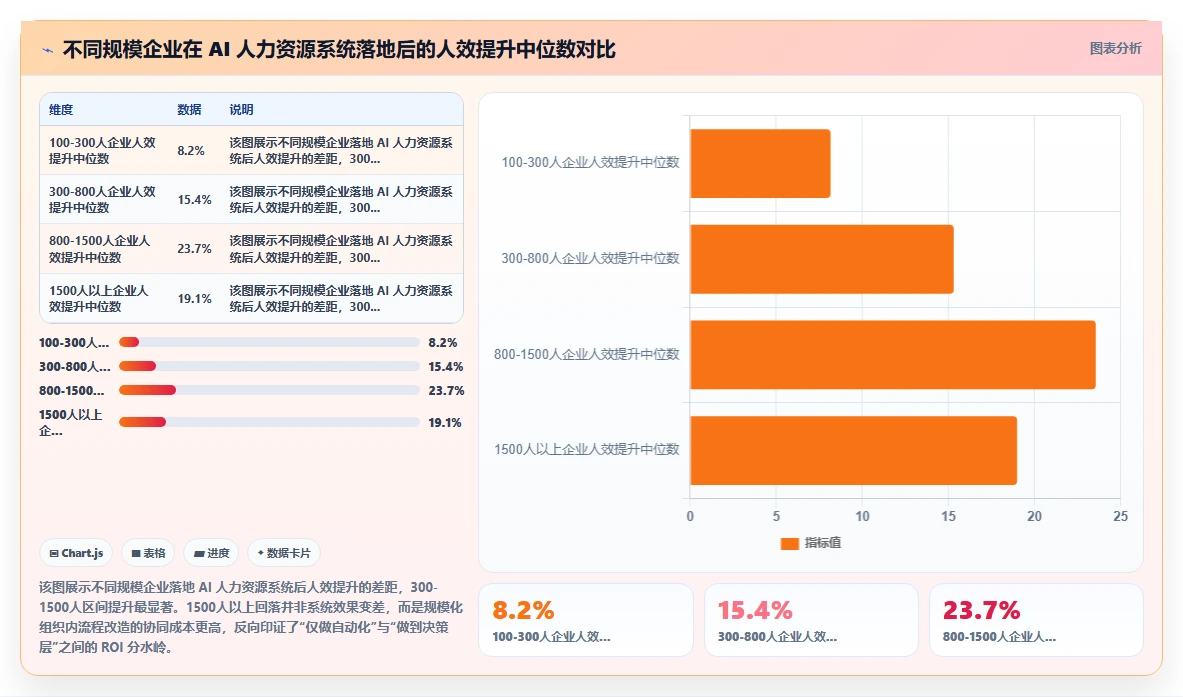Click the 23.7% value in the table

pos(195,249)
